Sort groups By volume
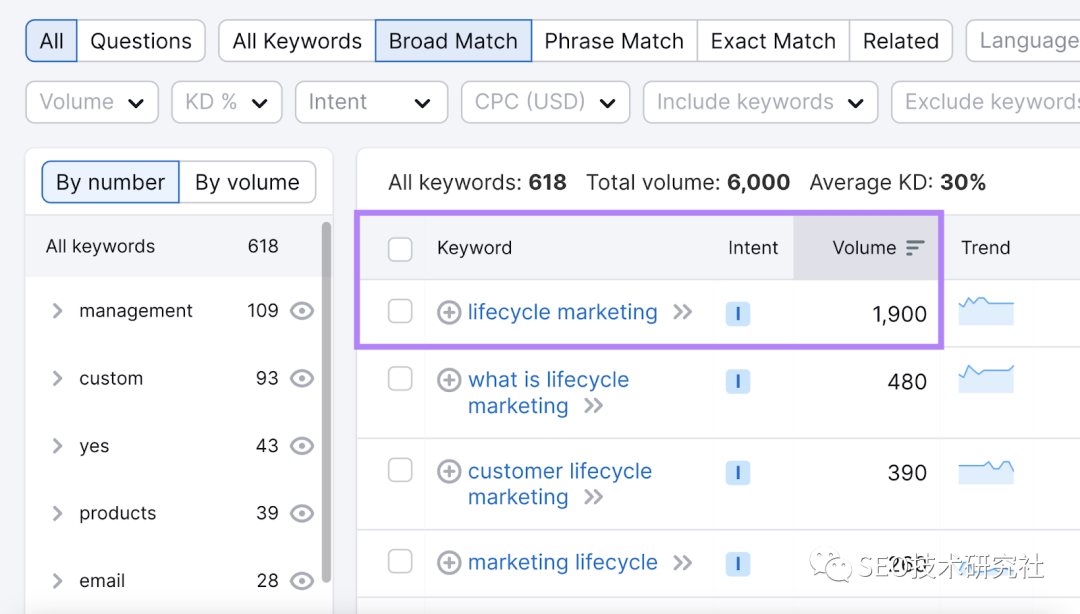The image size is (1080, 614). point(247,182)
